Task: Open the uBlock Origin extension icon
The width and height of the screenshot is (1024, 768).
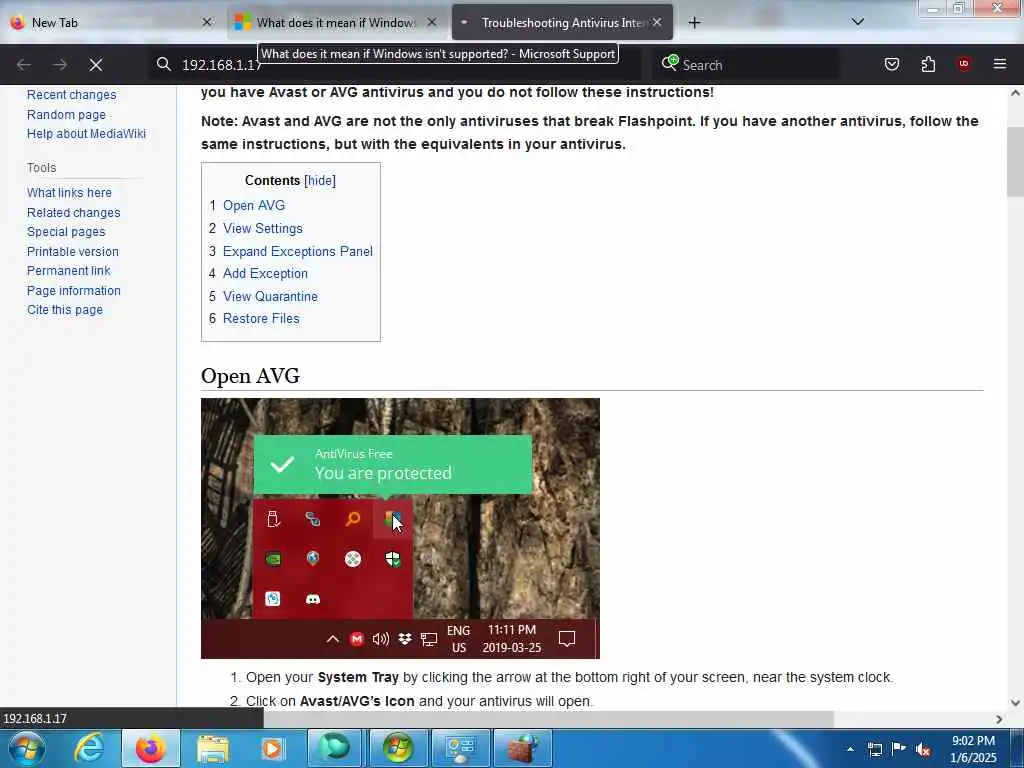Action: click(963, 64)
